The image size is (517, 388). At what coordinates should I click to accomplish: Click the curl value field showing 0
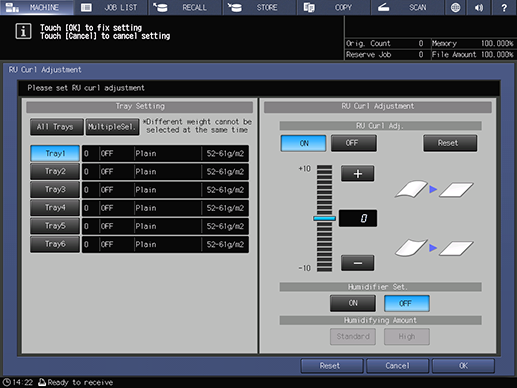pyautogui.click(x=358, y=218)
